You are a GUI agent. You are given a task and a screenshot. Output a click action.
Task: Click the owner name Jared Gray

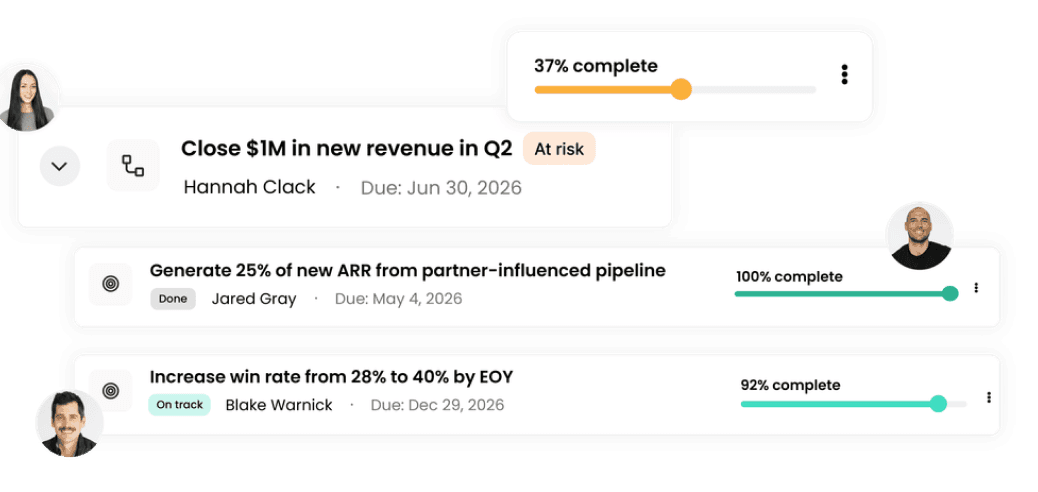point(254,299)
